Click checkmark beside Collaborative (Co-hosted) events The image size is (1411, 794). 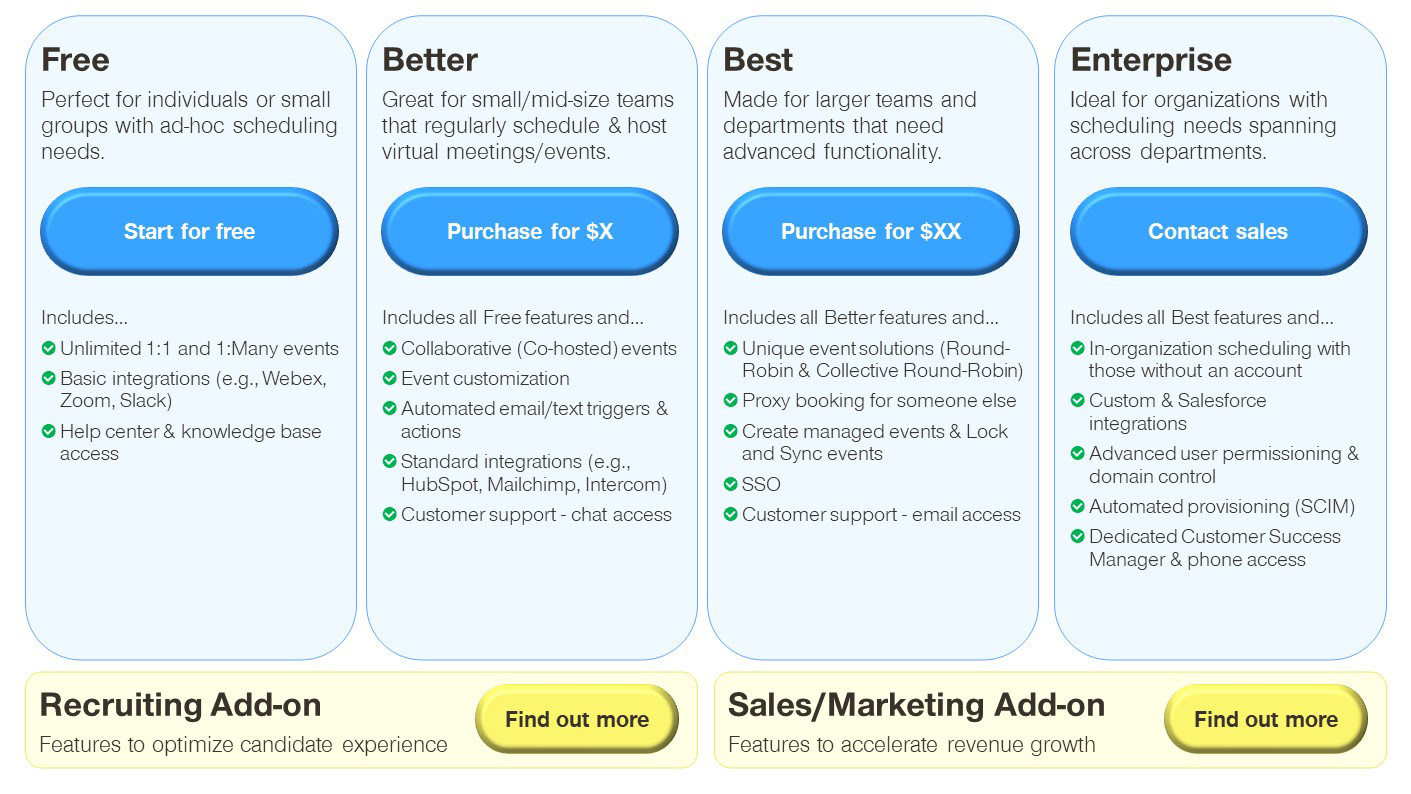(389, 349)
